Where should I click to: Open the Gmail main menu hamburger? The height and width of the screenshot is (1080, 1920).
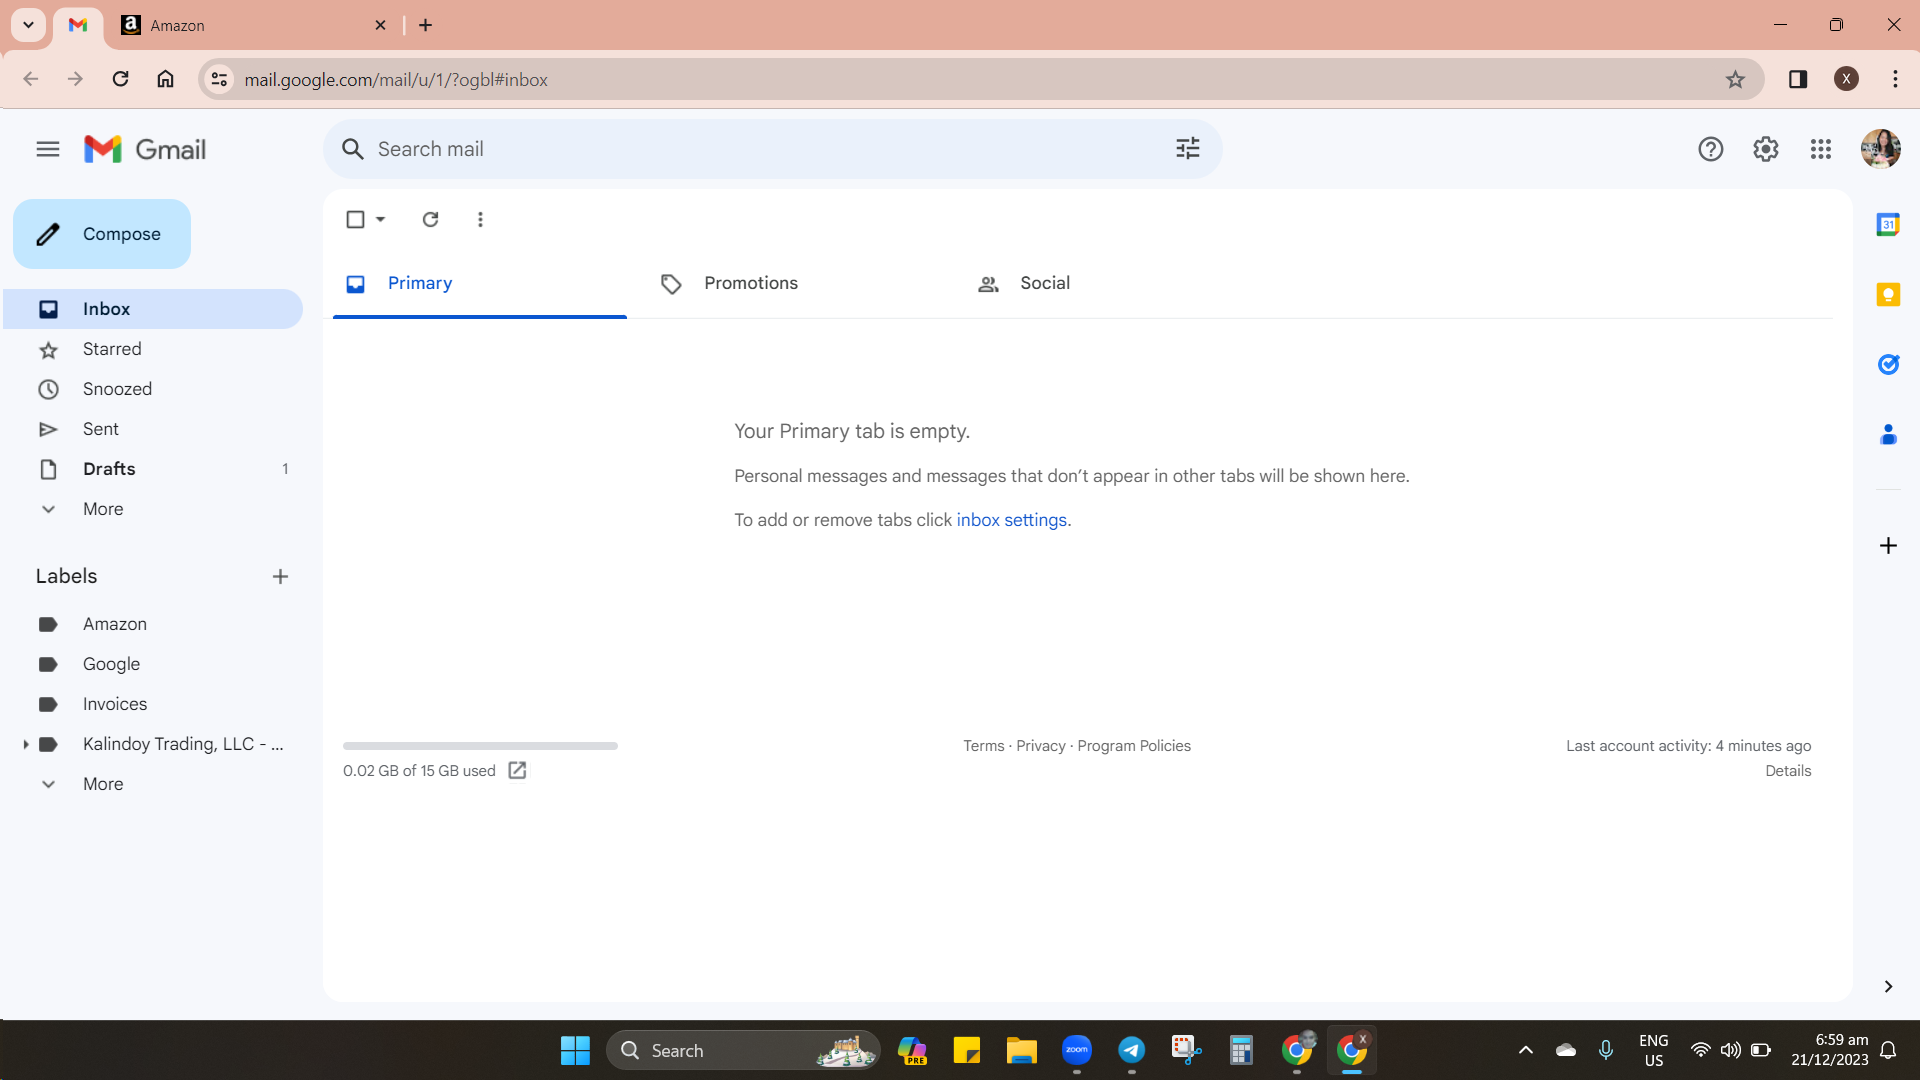click(48, 150)
